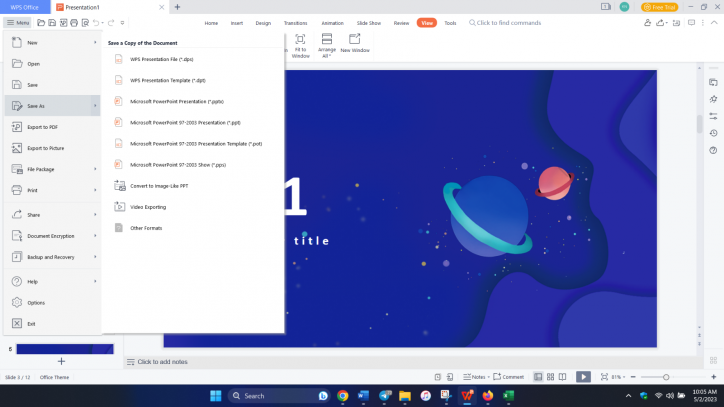Viewport: 724px width, 407px height.
Task: Click the Free Trial button
Action: [659, 7]
